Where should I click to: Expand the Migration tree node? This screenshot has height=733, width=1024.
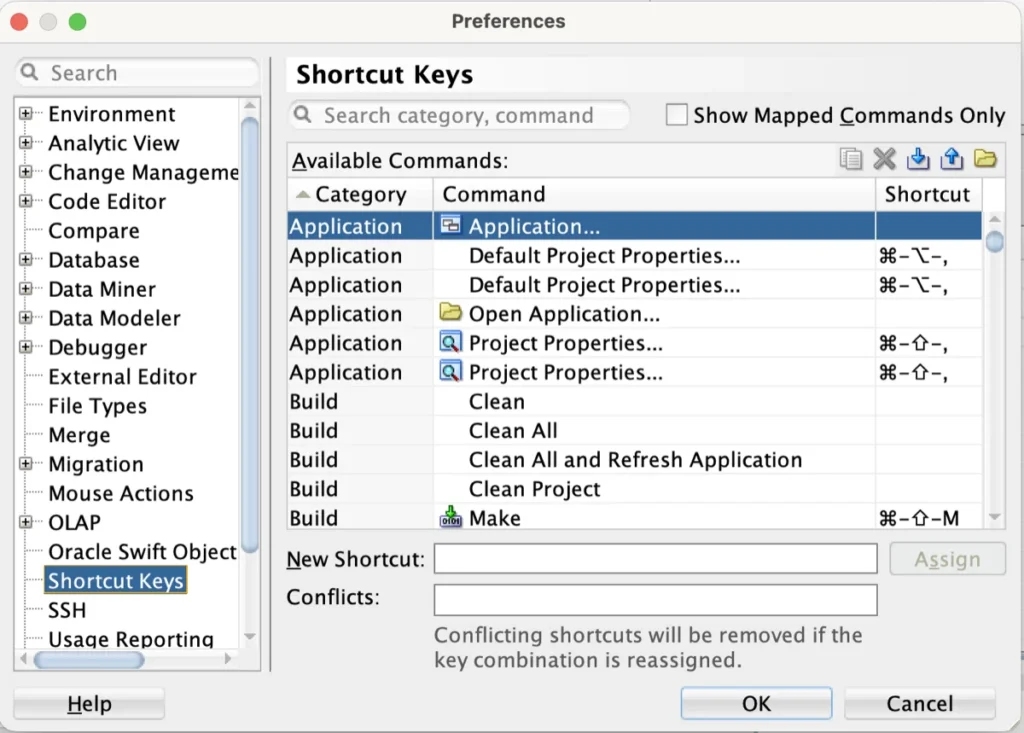click(25, 464)
